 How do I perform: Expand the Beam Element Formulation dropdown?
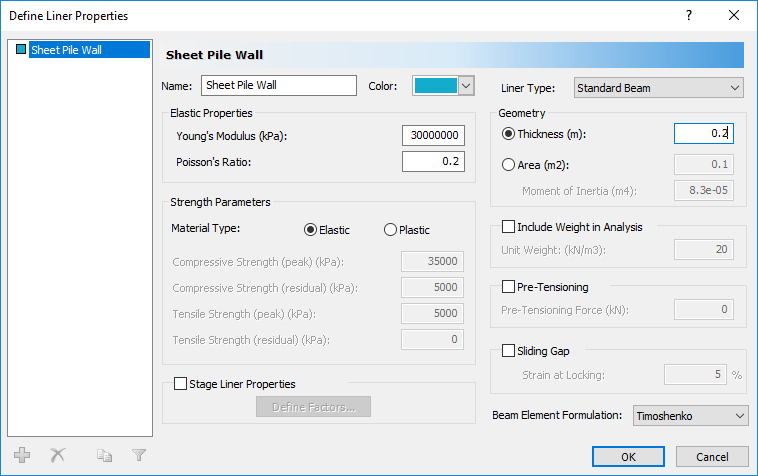click(690, 415)
